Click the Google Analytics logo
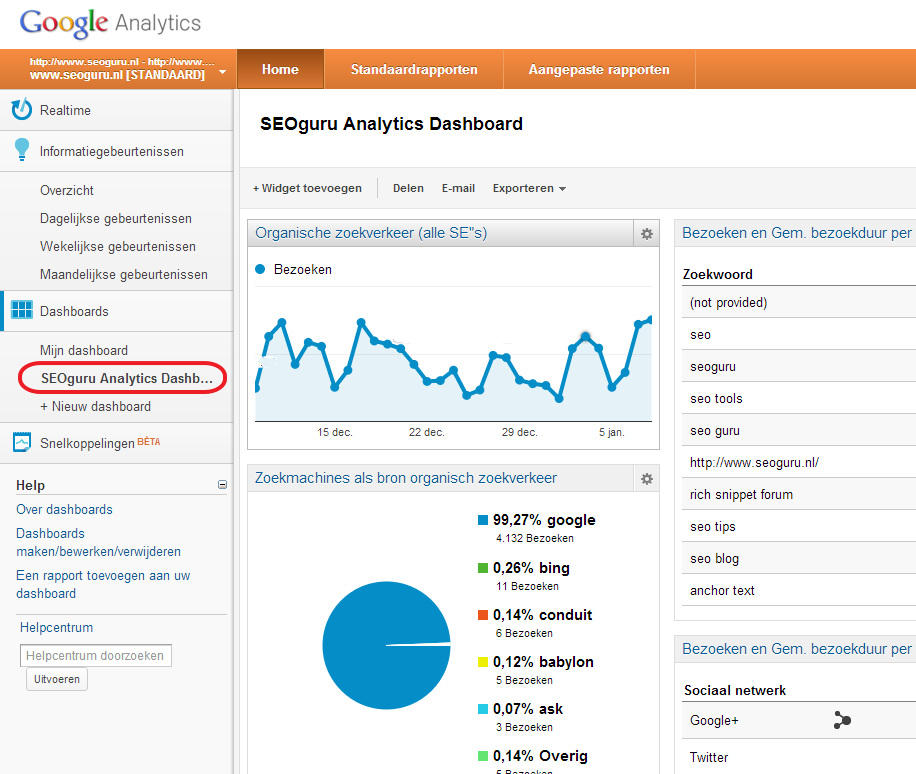This screenshot has width=916, height=774. pyautogui.click(x=110, y=23)
